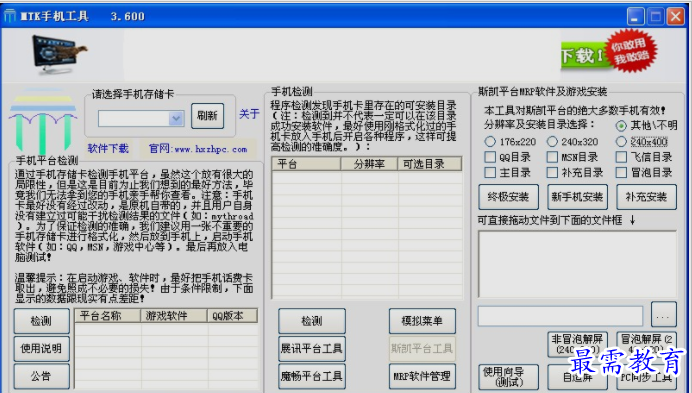Click the 游戏软件 column header

(174, 316)
